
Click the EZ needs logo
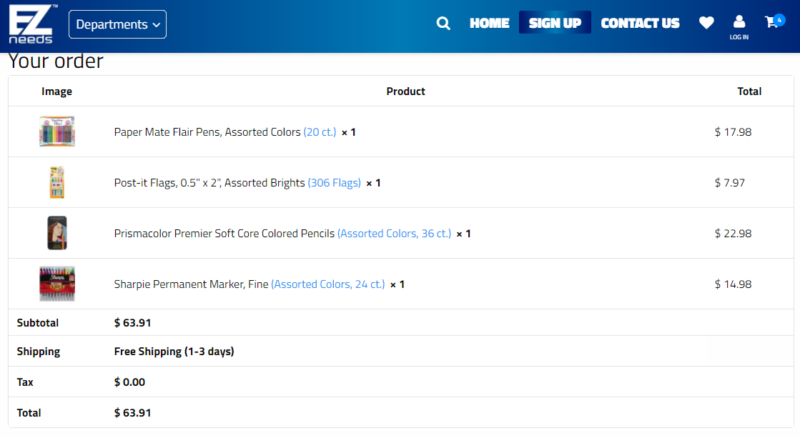(32, 24)
